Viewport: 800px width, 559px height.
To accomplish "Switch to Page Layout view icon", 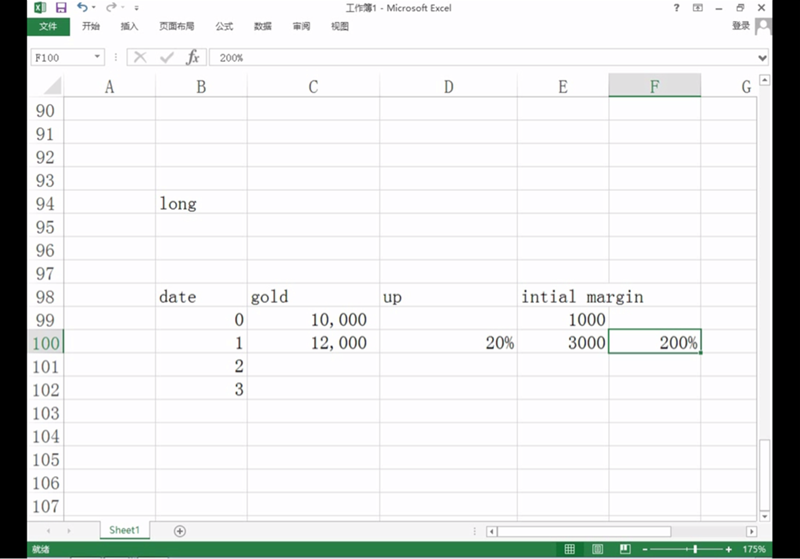I will click(x=597, y=549).
